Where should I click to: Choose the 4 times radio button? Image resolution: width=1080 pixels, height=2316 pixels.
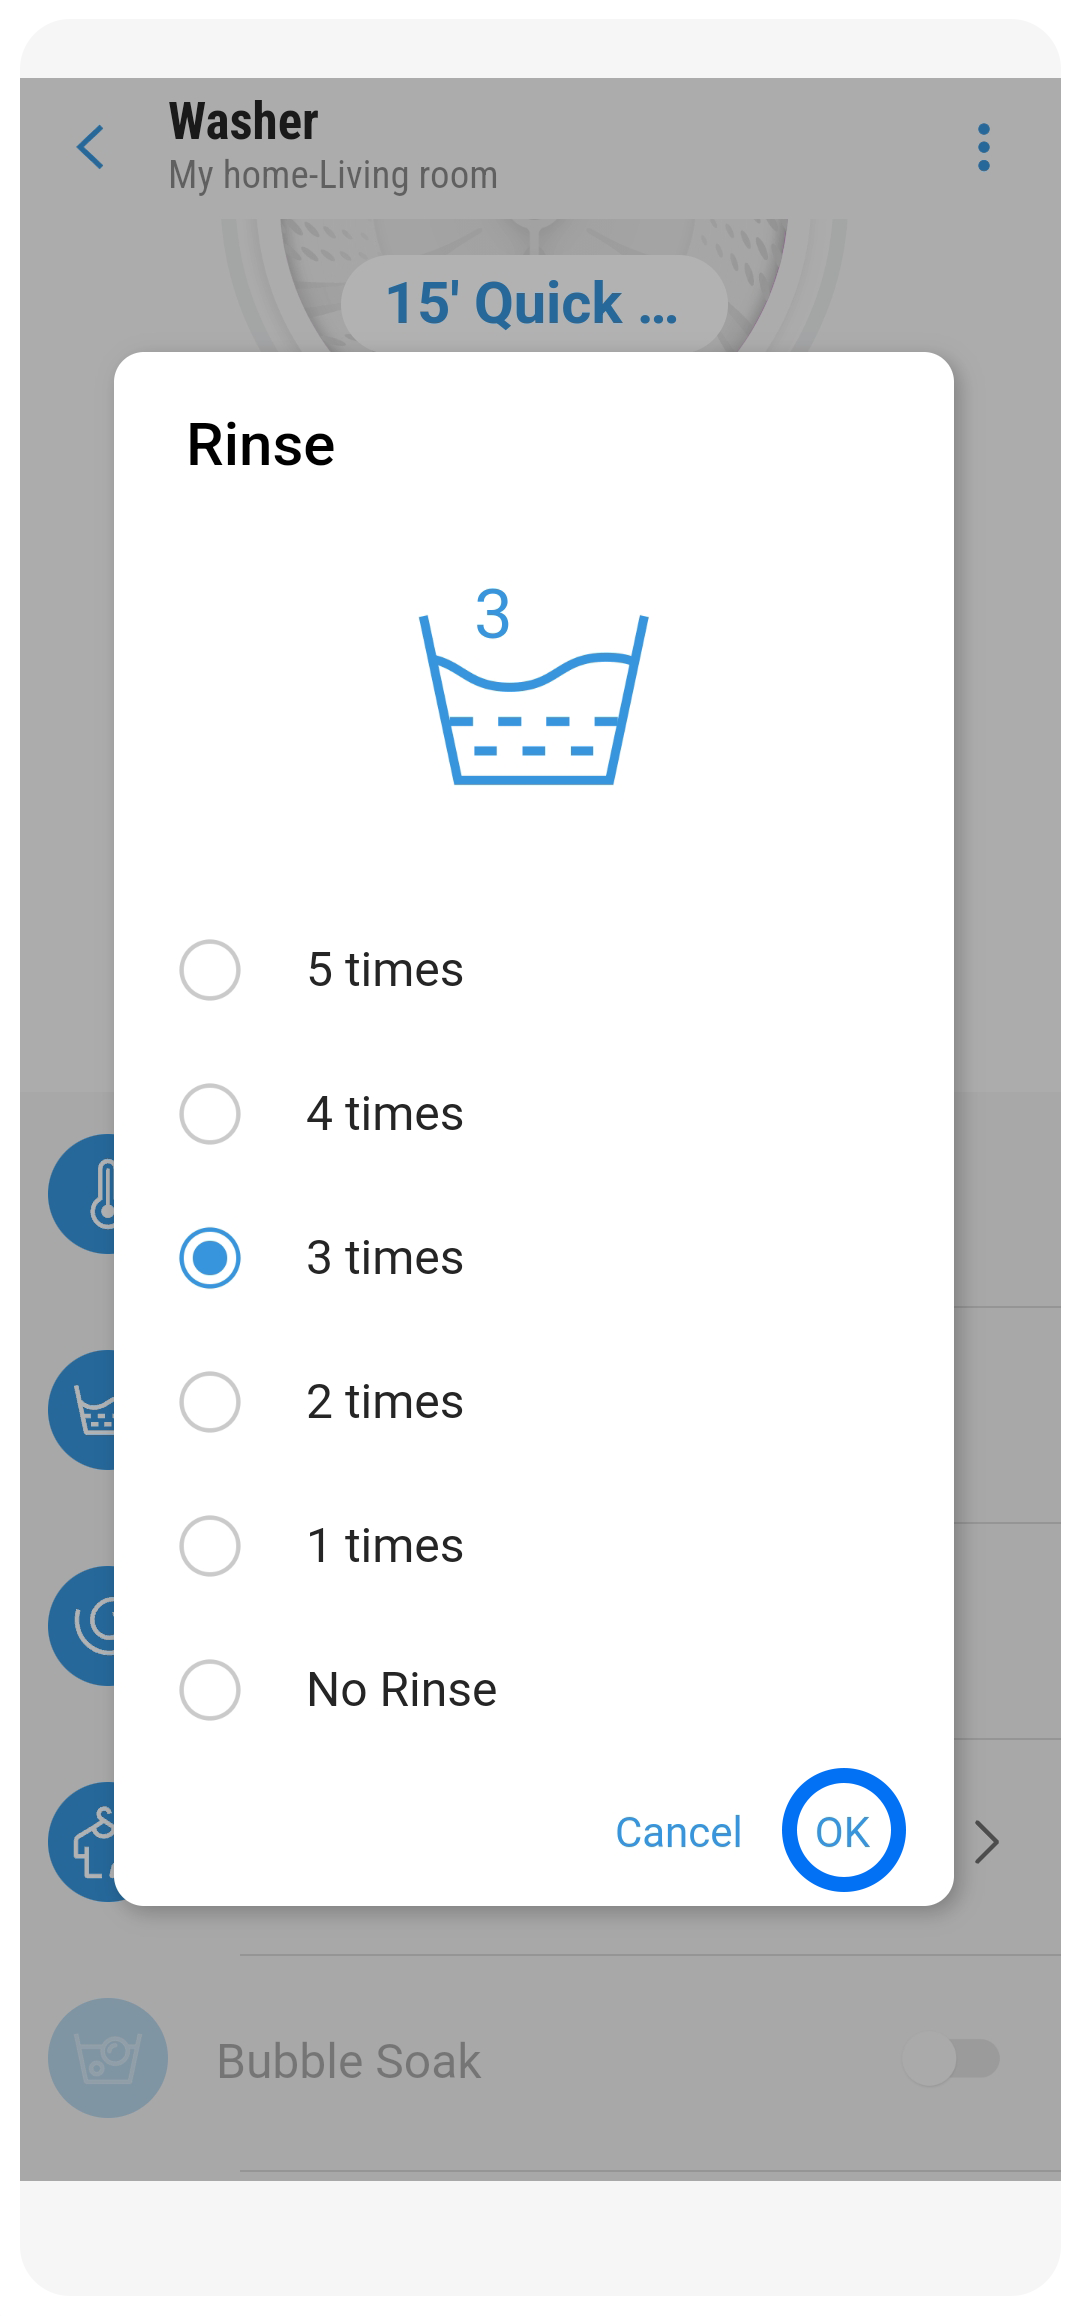210,1114
